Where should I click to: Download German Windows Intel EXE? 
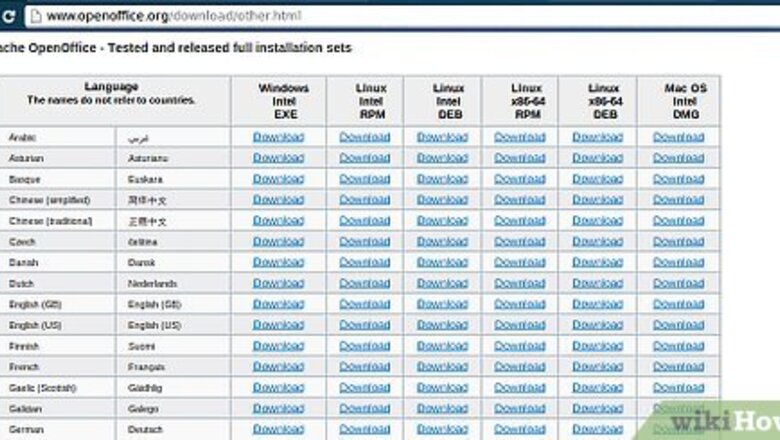tap(278, 429)
